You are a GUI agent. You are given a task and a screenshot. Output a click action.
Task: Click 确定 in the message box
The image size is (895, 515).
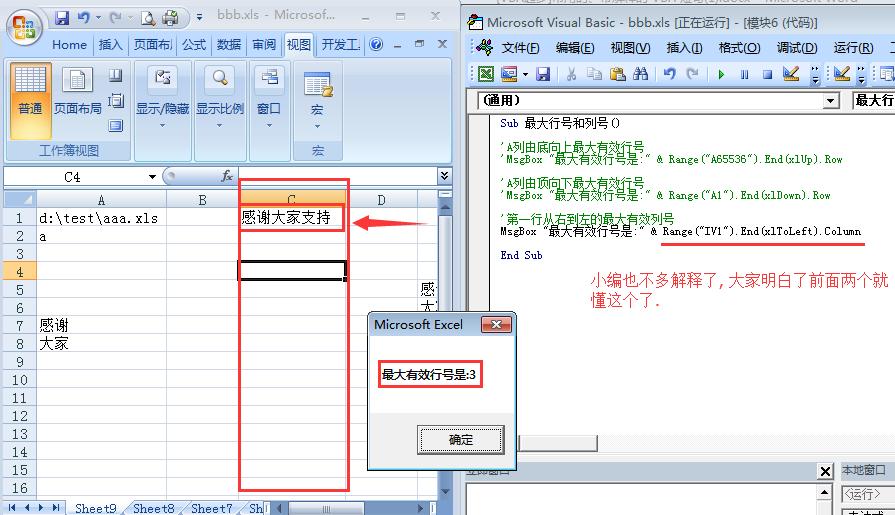461,440
